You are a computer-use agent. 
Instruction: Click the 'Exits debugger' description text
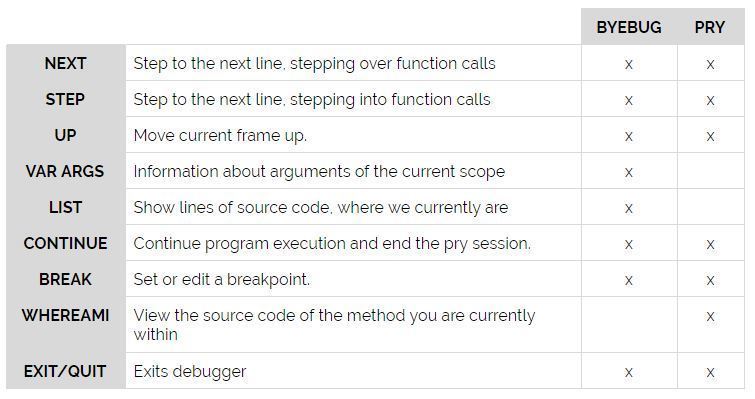coord(190,372)
